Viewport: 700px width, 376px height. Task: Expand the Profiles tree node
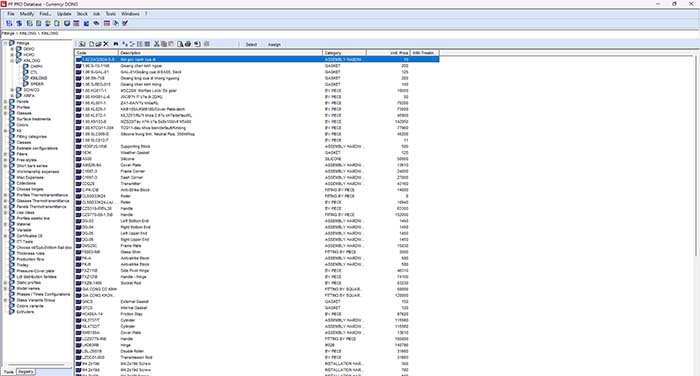[x=5, y=107]
